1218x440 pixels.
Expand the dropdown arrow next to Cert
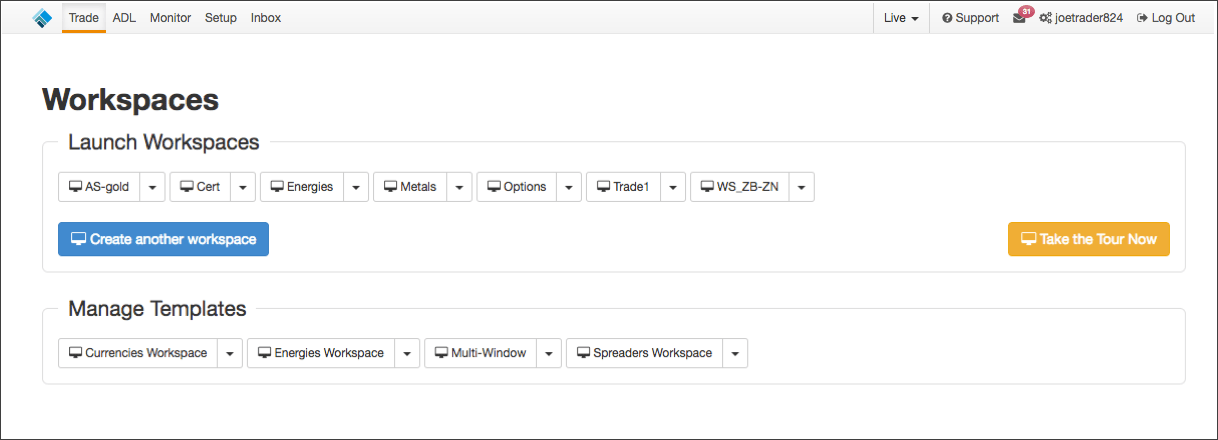[x=244, y=187]
